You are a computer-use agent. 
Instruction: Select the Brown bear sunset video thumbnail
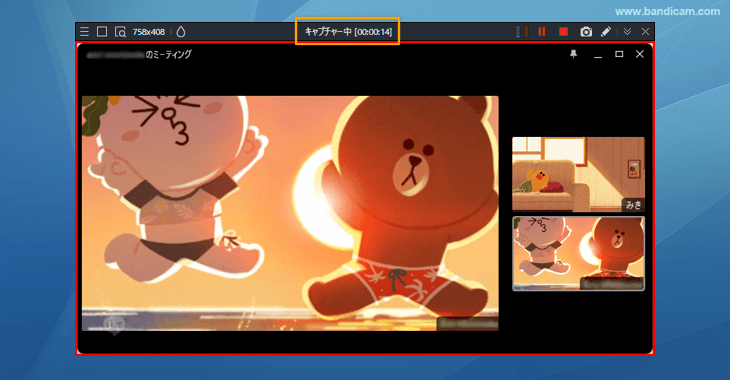point(578,253)
